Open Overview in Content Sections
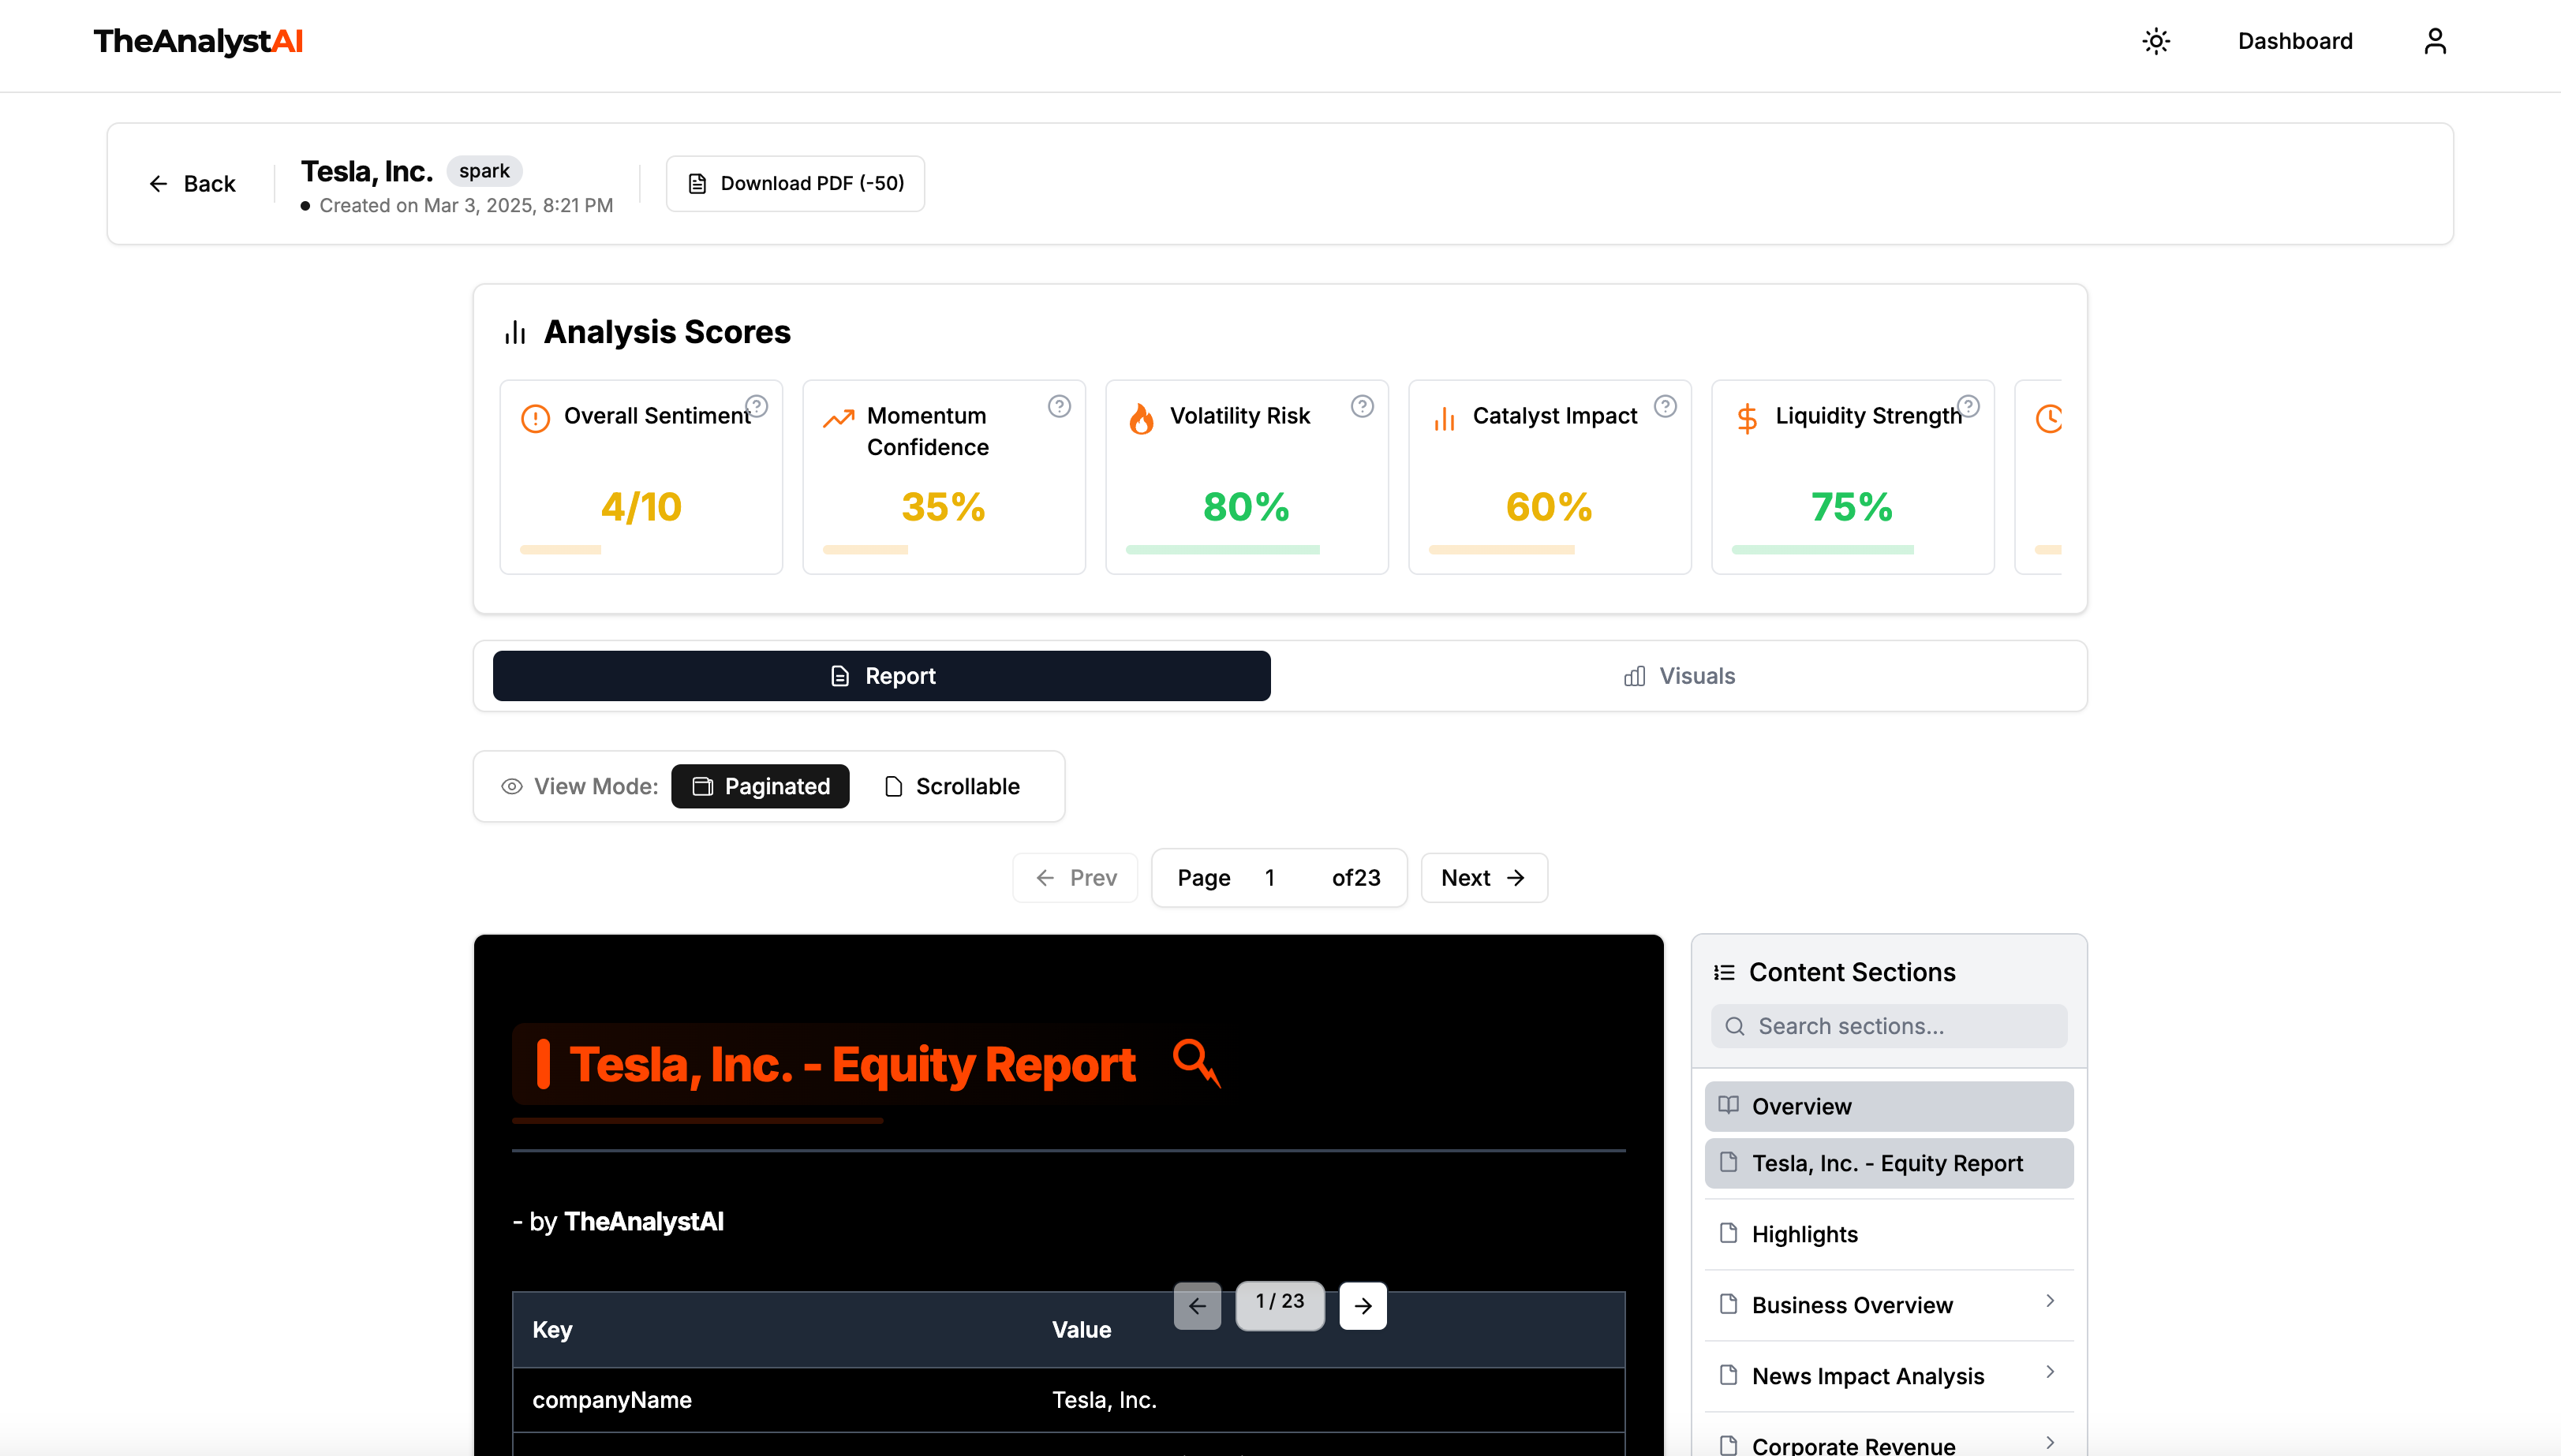This screenshot has width=2561, height=1456. (1889, 1106)
